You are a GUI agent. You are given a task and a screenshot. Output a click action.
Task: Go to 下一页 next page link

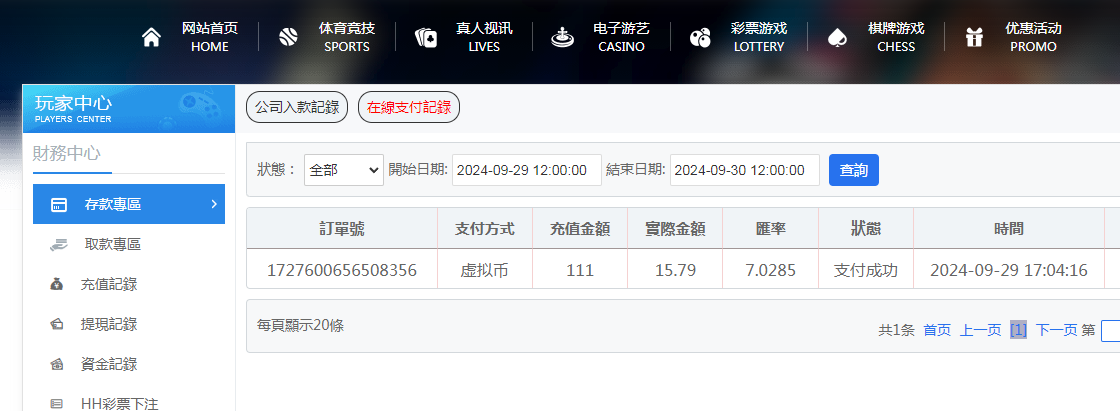click(x=1056, y=330)
